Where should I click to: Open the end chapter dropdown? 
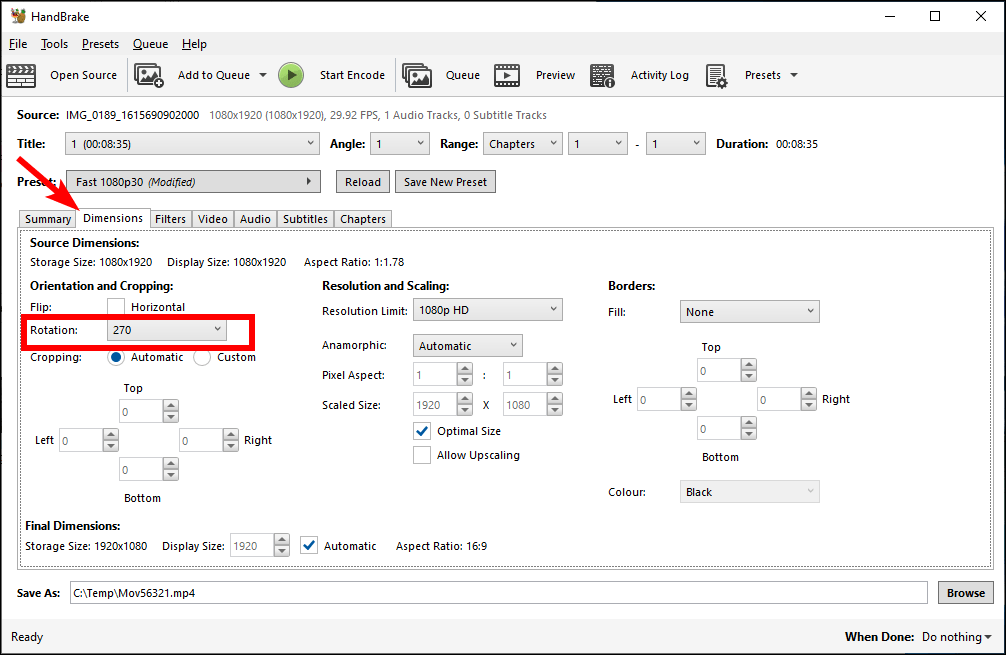point(676,144)
